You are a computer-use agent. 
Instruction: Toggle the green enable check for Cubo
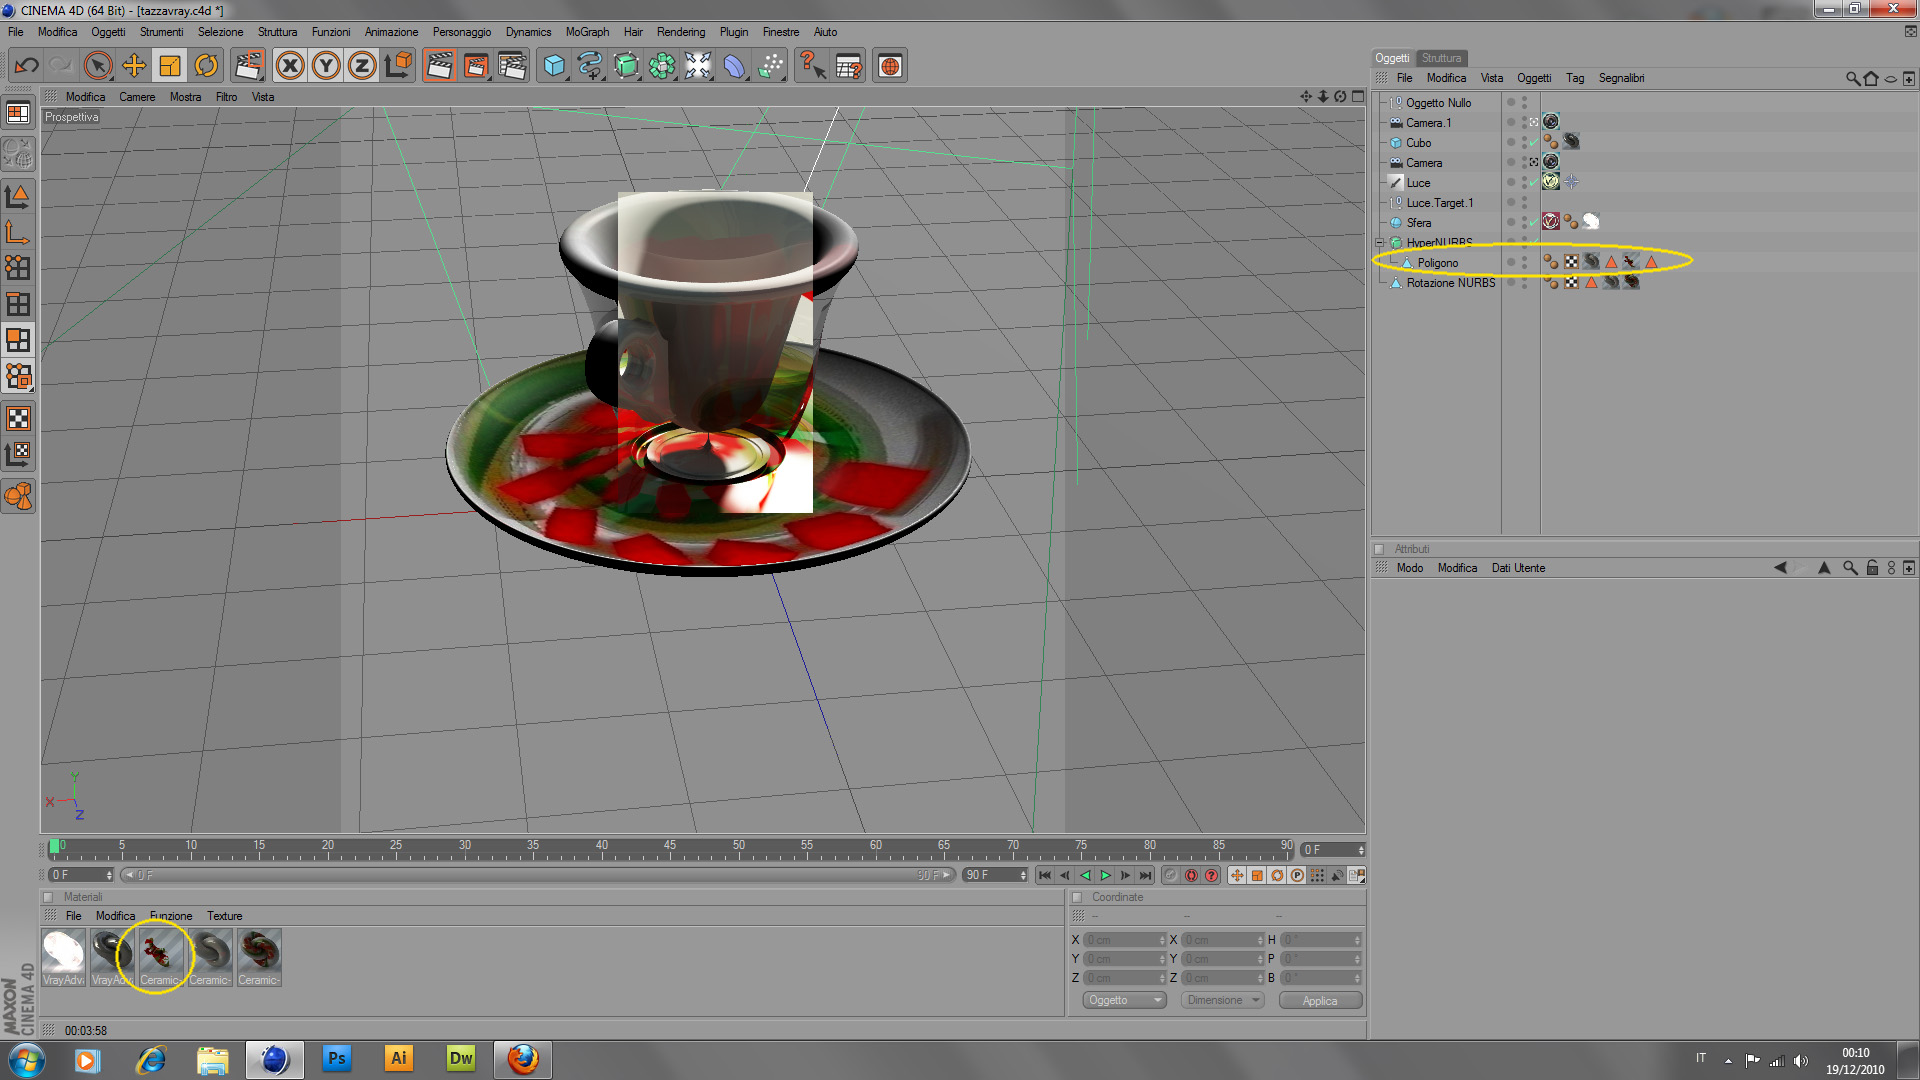click(x=1533, y=143)
